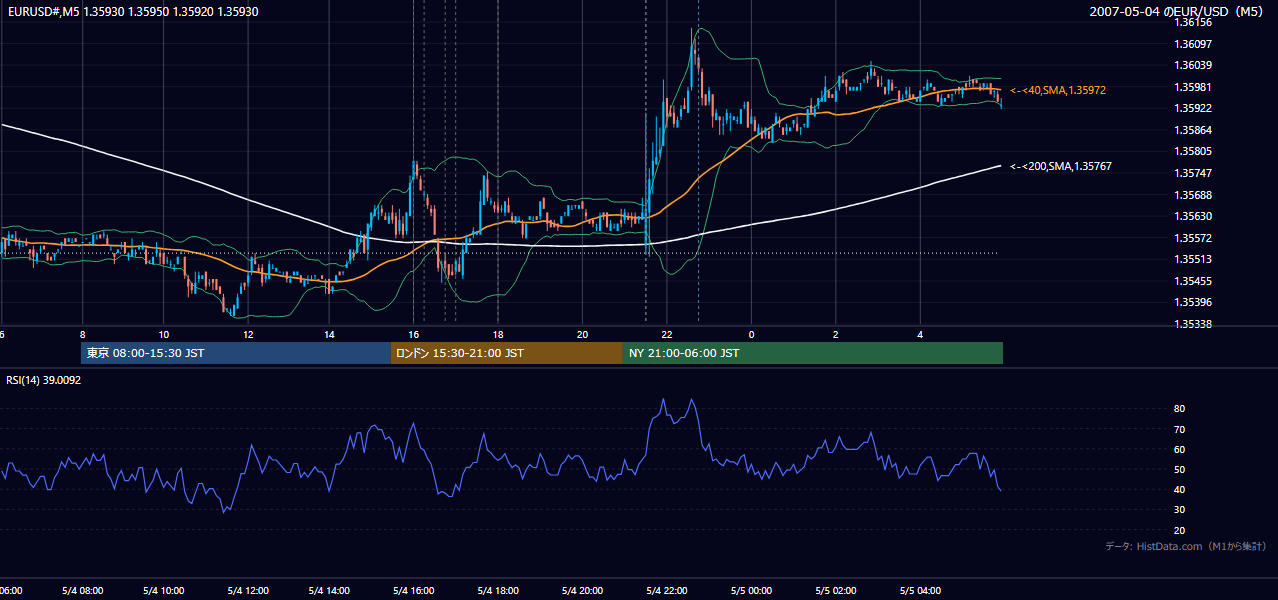Viewport: 1278px width, 600px height.
Task: Click hour label 22 under price chart
Action: pyautogui.click(x=667, y=334)
